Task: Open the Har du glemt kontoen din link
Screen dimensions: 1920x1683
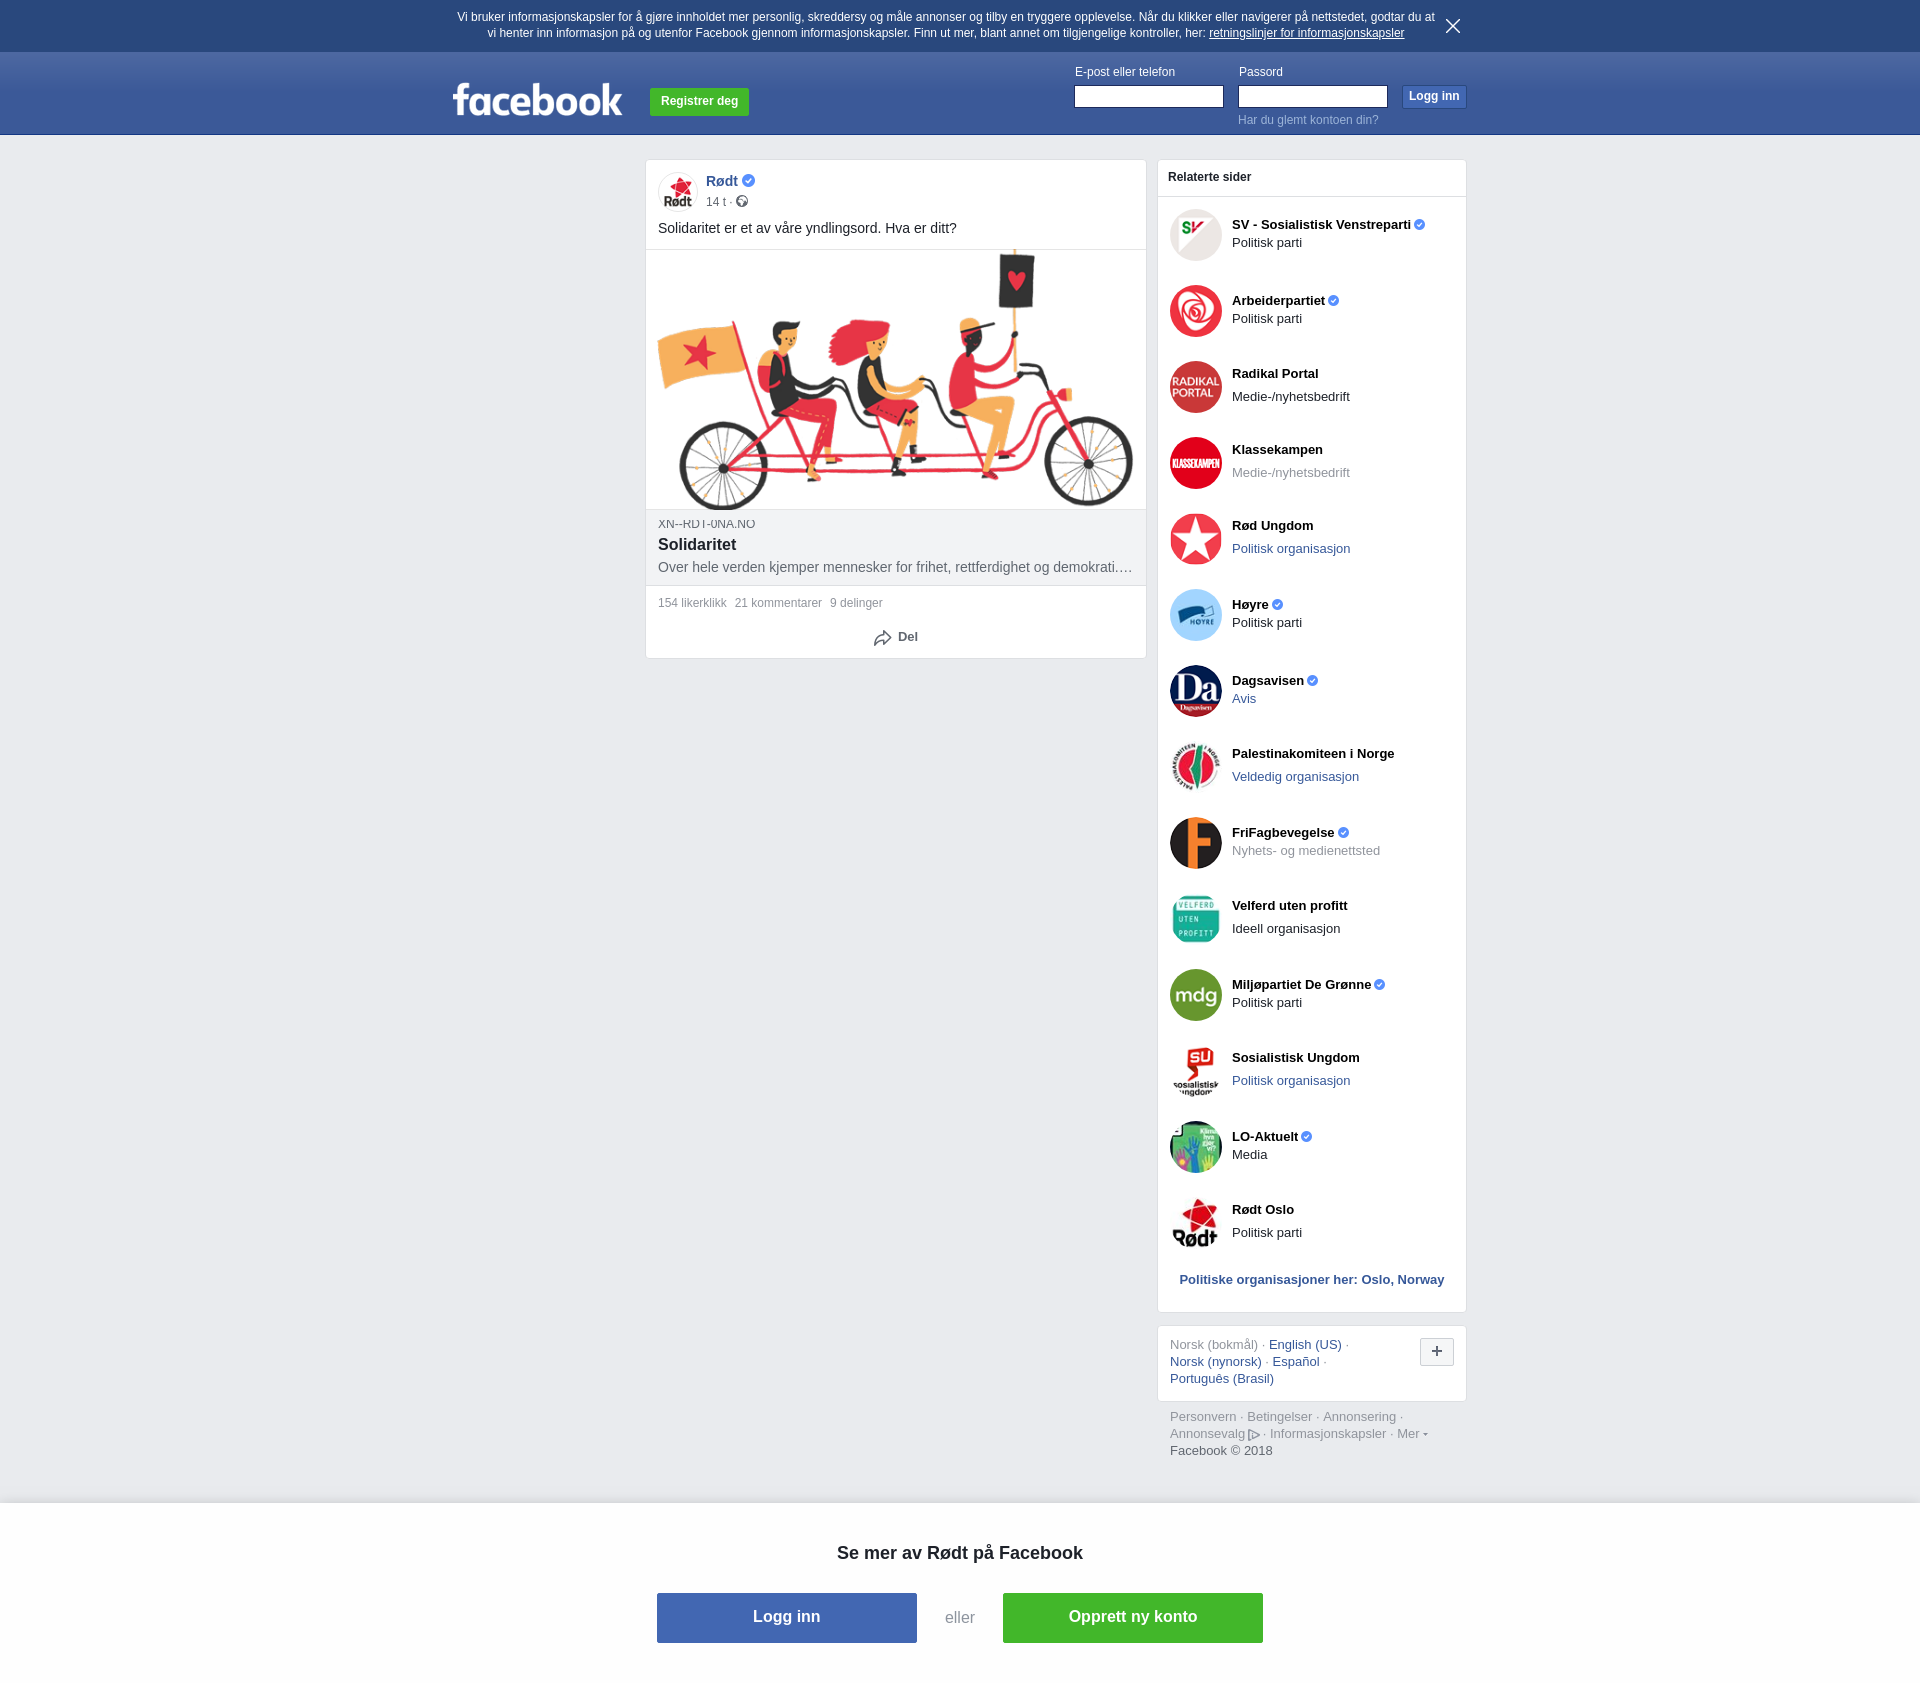Action: tap(1308, 120)
